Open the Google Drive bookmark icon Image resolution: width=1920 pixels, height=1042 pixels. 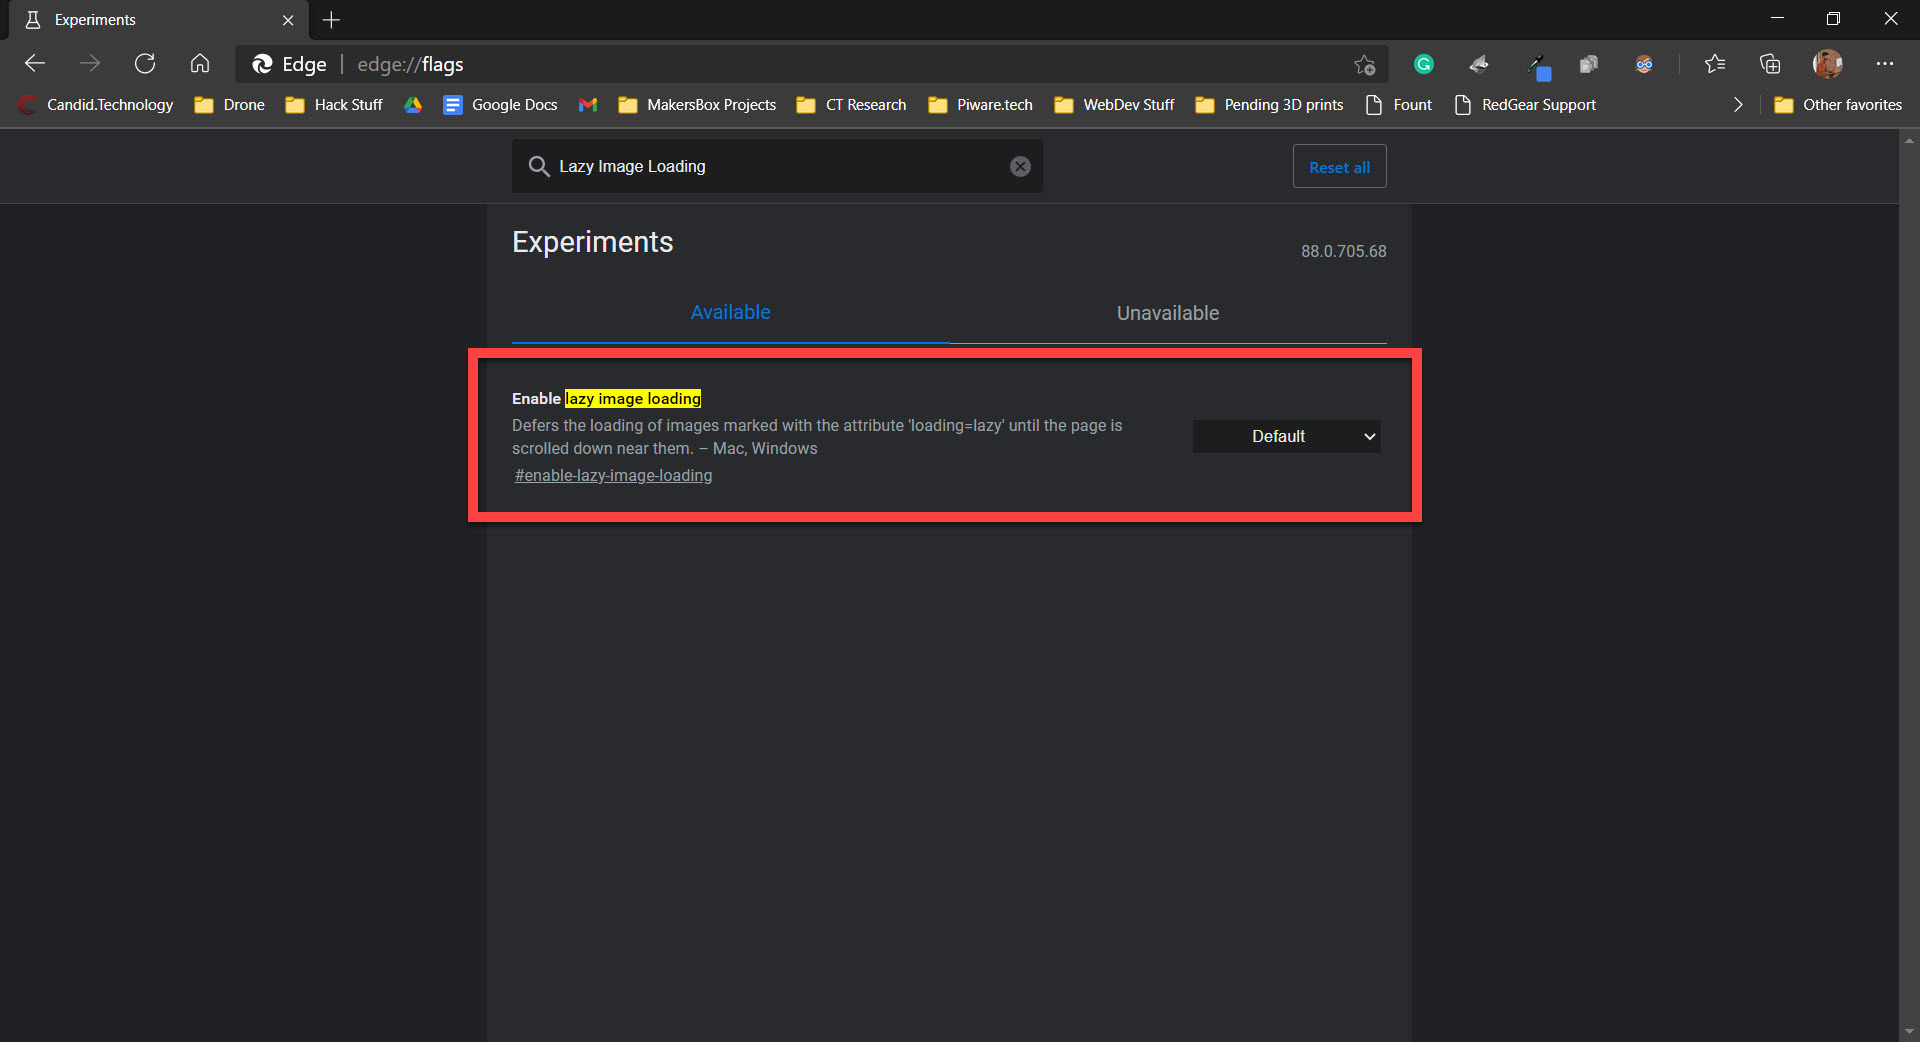(413, 105)
